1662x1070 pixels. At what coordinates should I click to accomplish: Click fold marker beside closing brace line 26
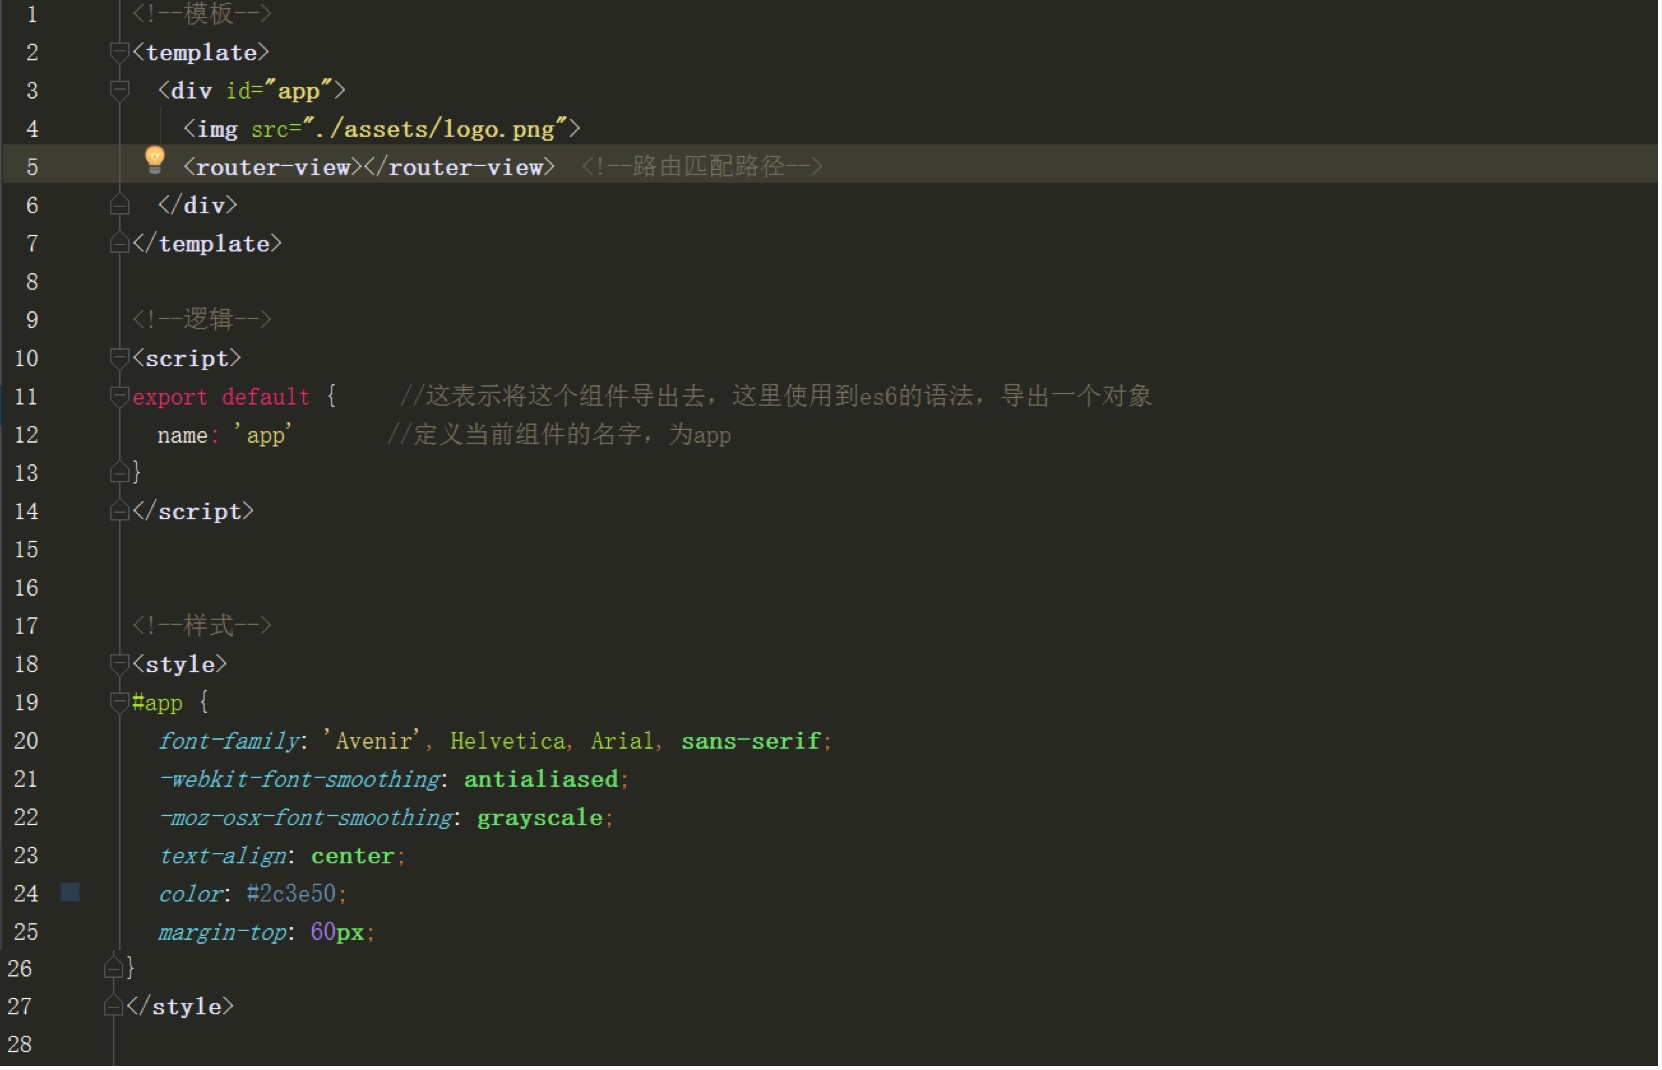(x=114, y=968)
